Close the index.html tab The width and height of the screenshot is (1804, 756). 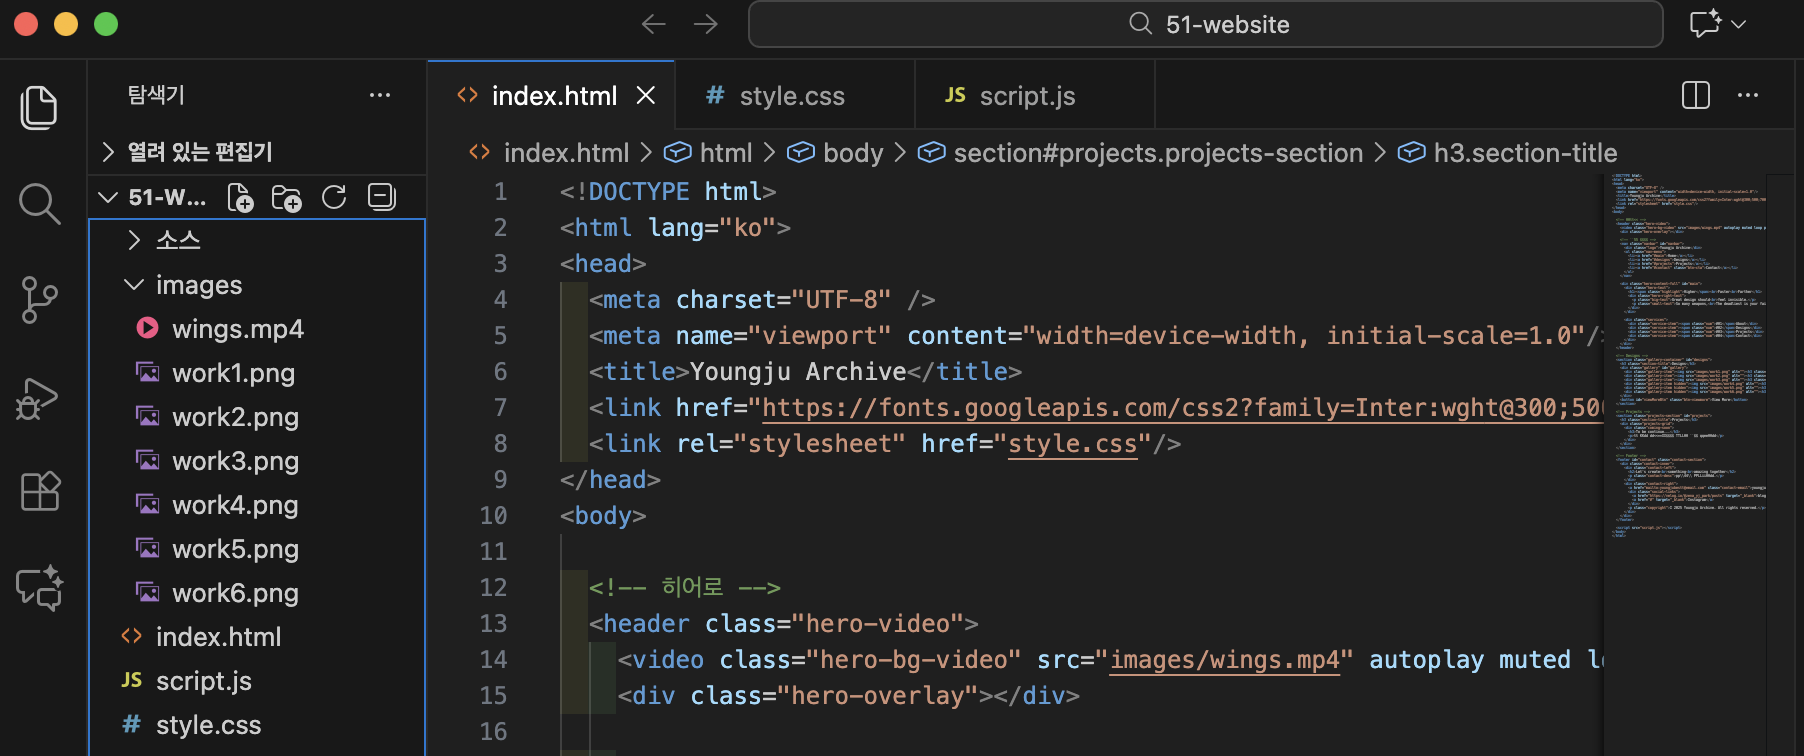646,95
